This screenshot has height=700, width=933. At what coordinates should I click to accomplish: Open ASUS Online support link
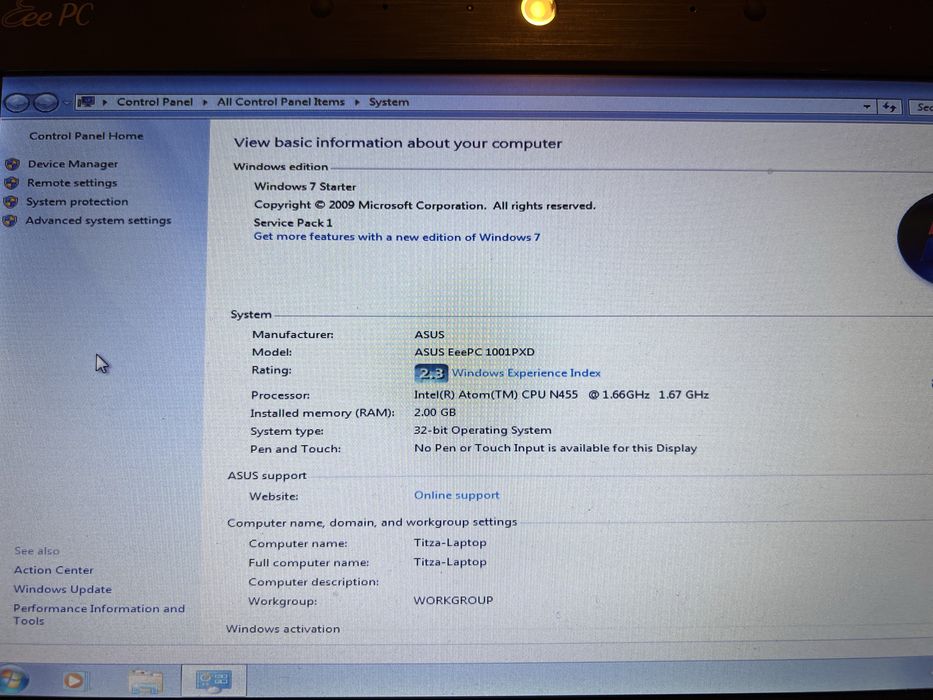tap(457, 495)
